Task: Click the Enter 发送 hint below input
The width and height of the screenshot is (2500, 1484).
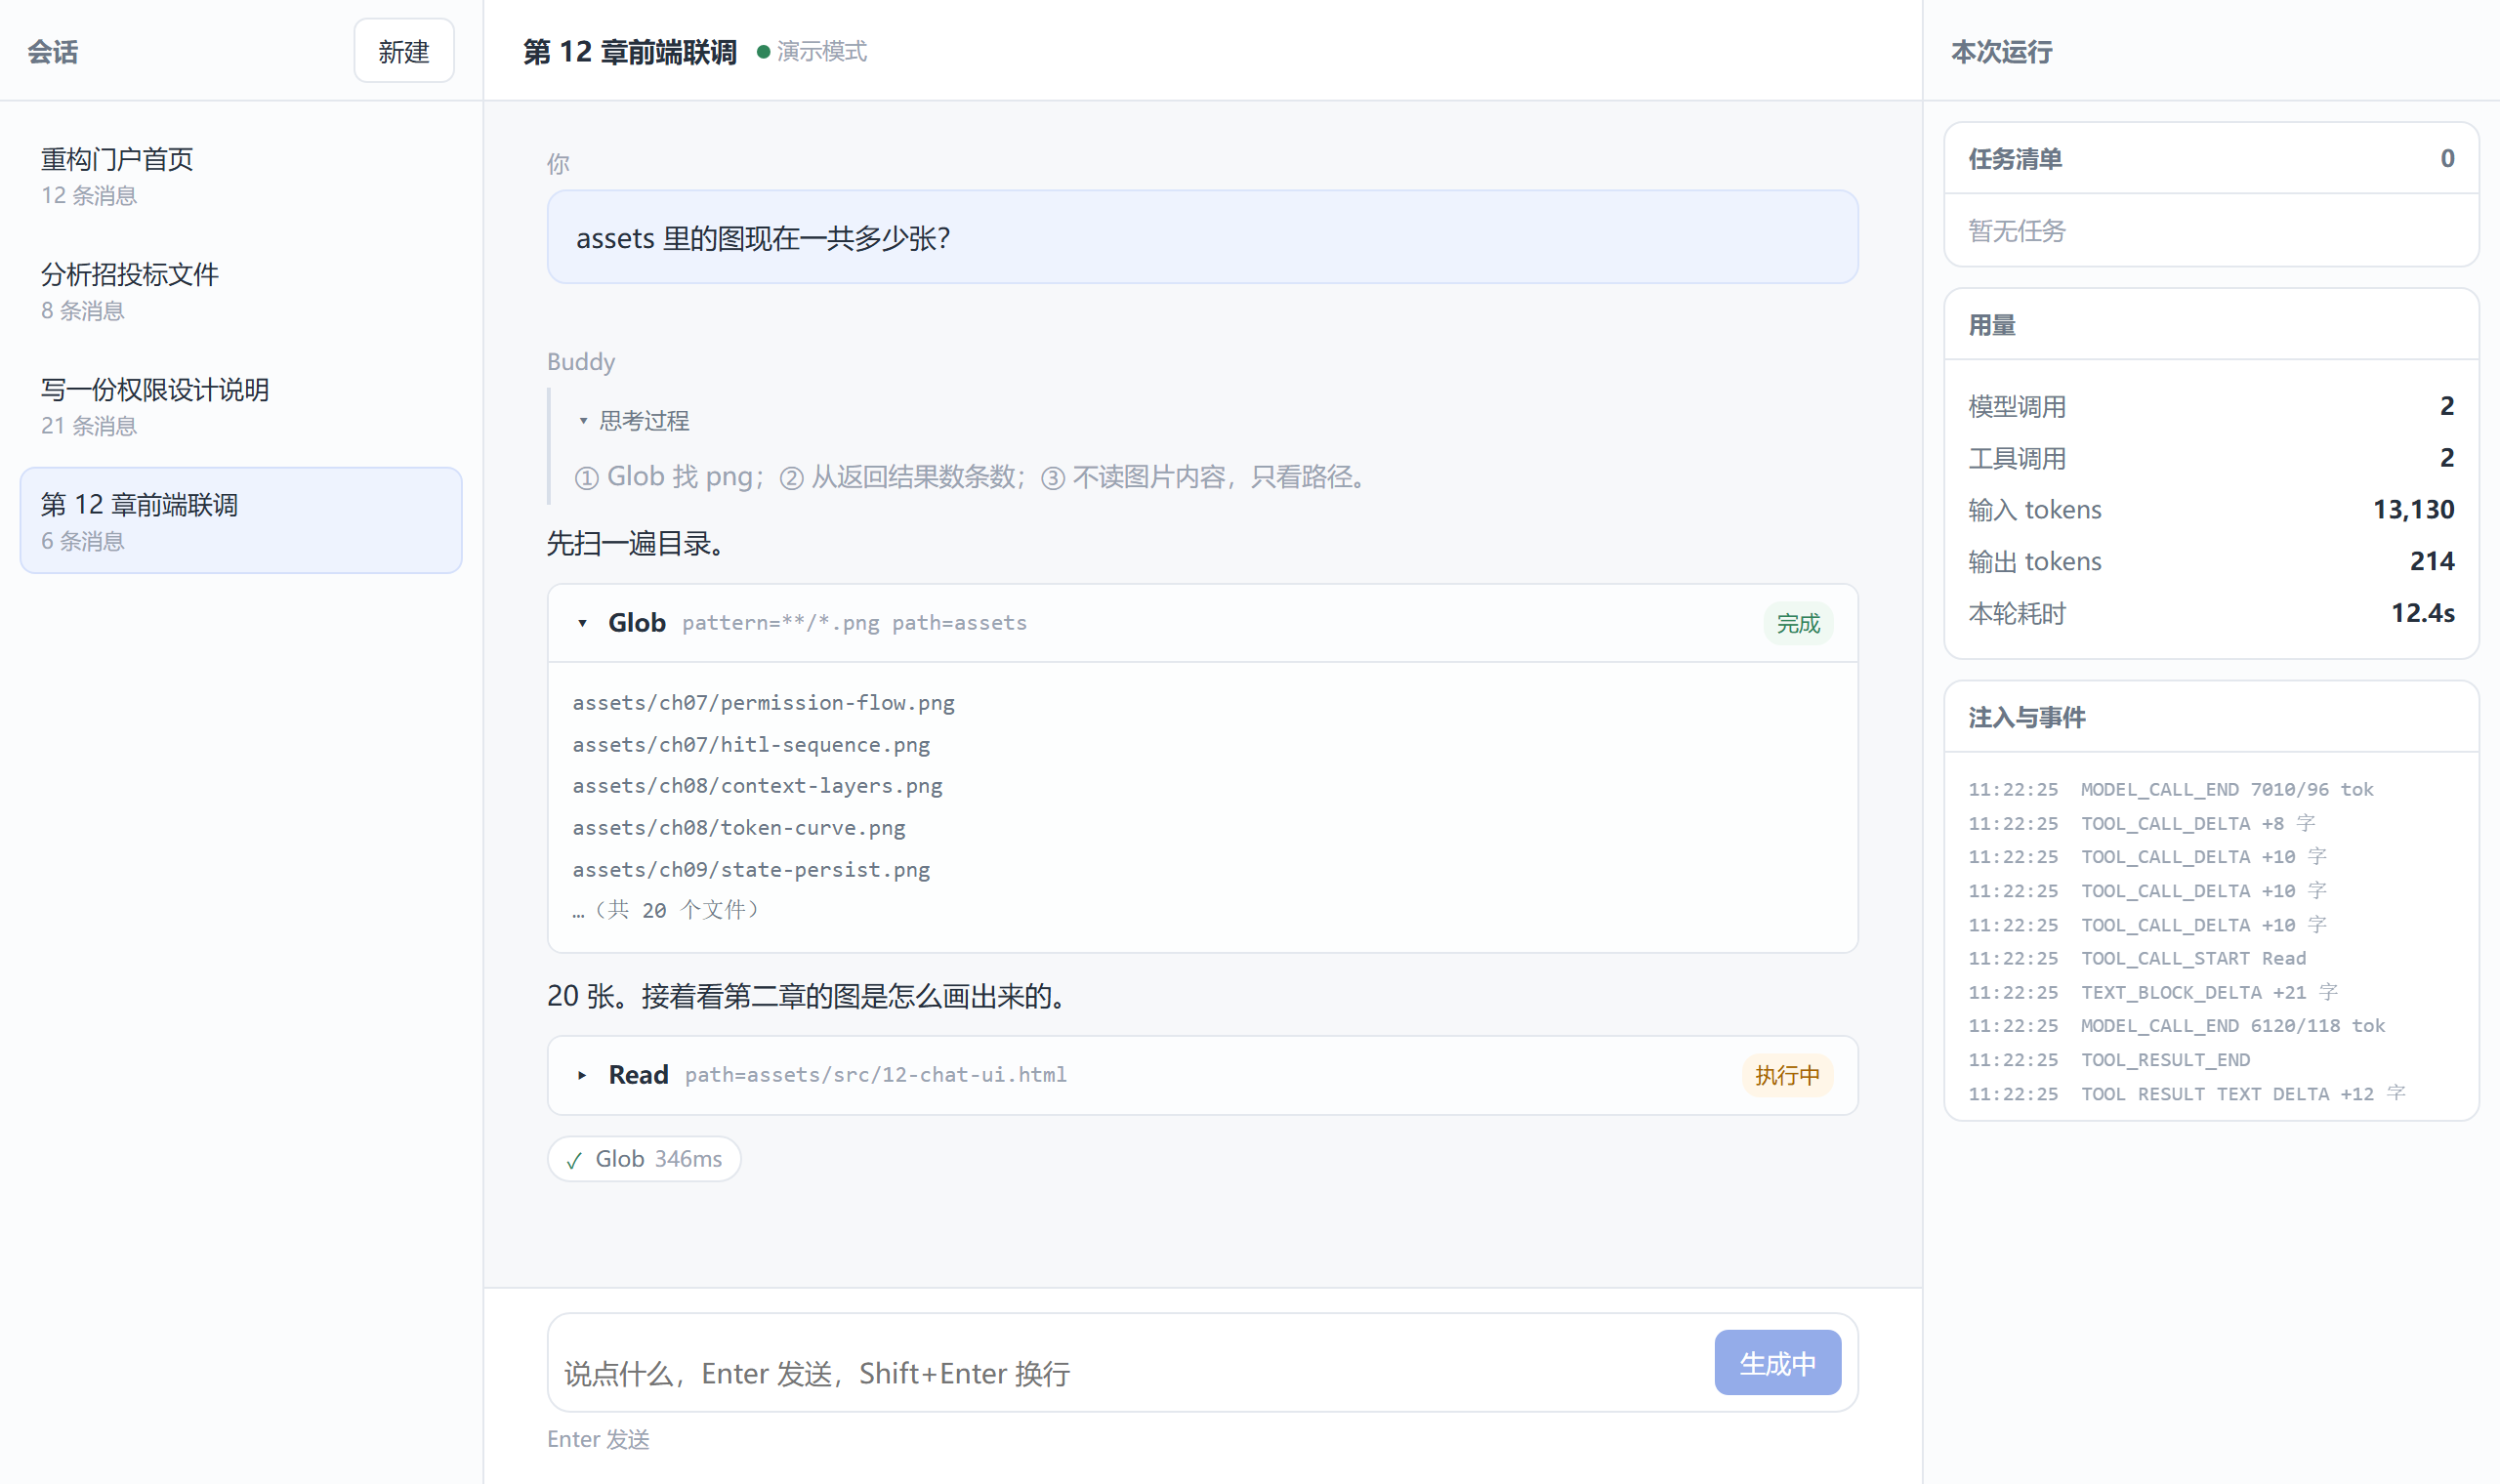Action: (x=598, y=1439)
